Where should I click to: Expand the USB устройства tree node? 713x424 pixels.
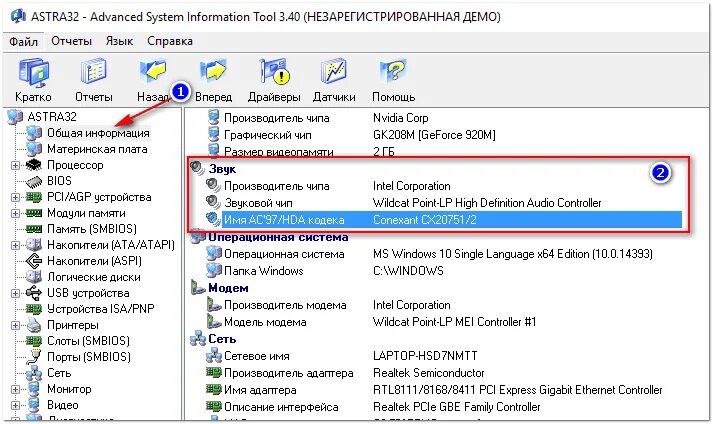click(15, 293)
